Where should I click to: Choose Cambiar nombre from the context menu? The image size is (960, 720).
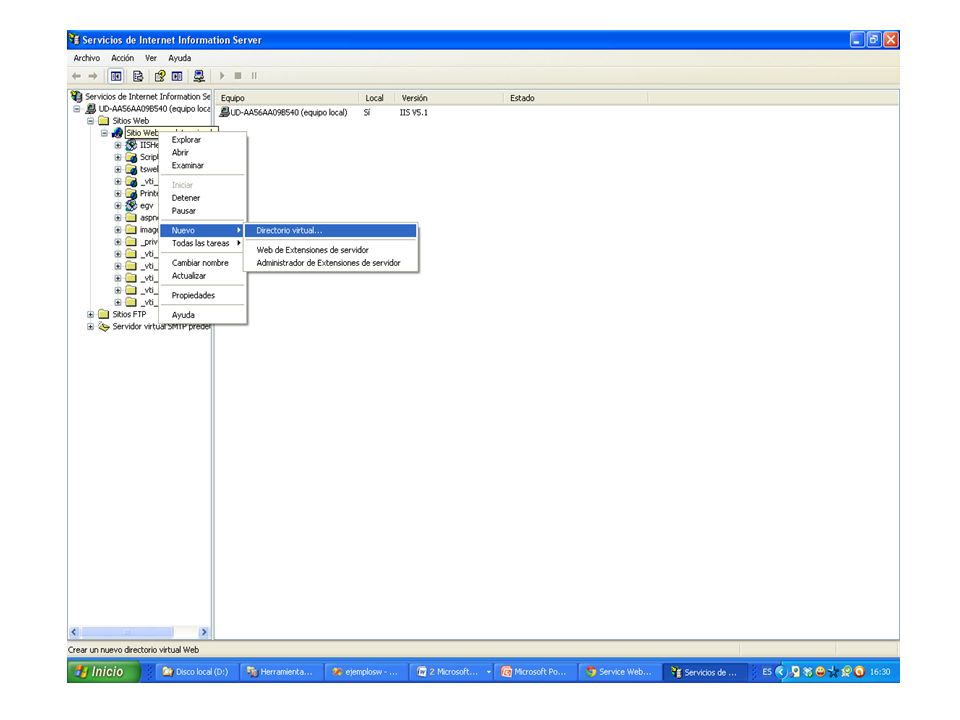(x=203, y=263)
